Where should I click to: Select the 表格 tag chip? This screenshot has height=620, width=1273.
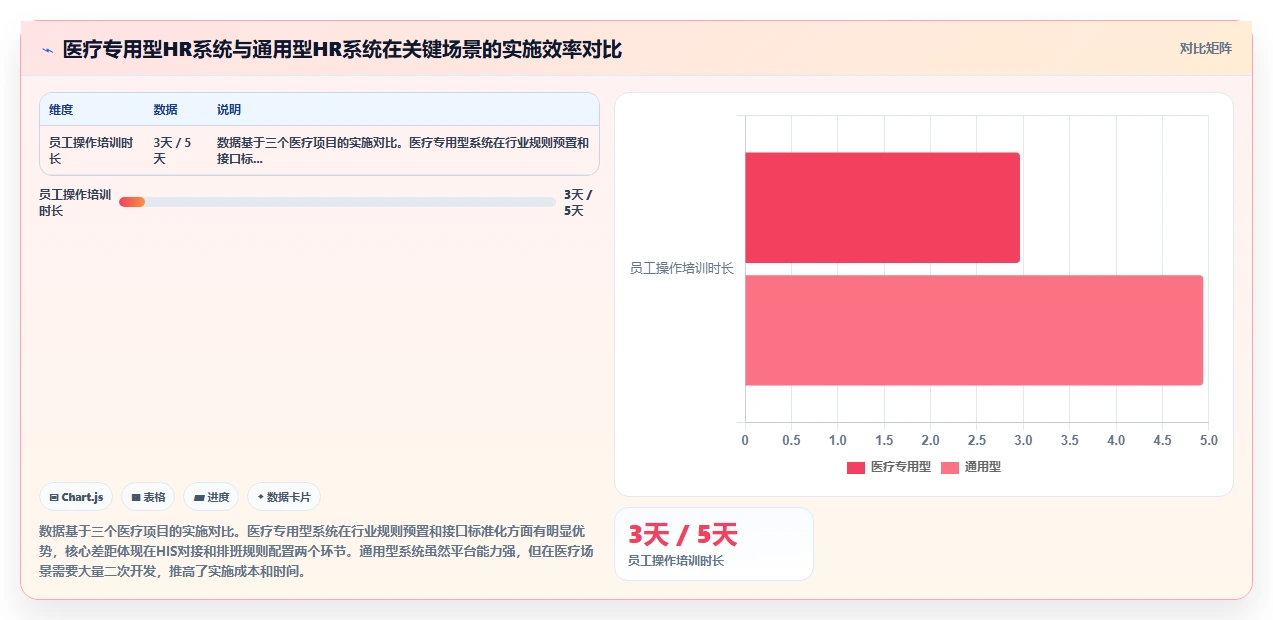[x=148, y=497]
